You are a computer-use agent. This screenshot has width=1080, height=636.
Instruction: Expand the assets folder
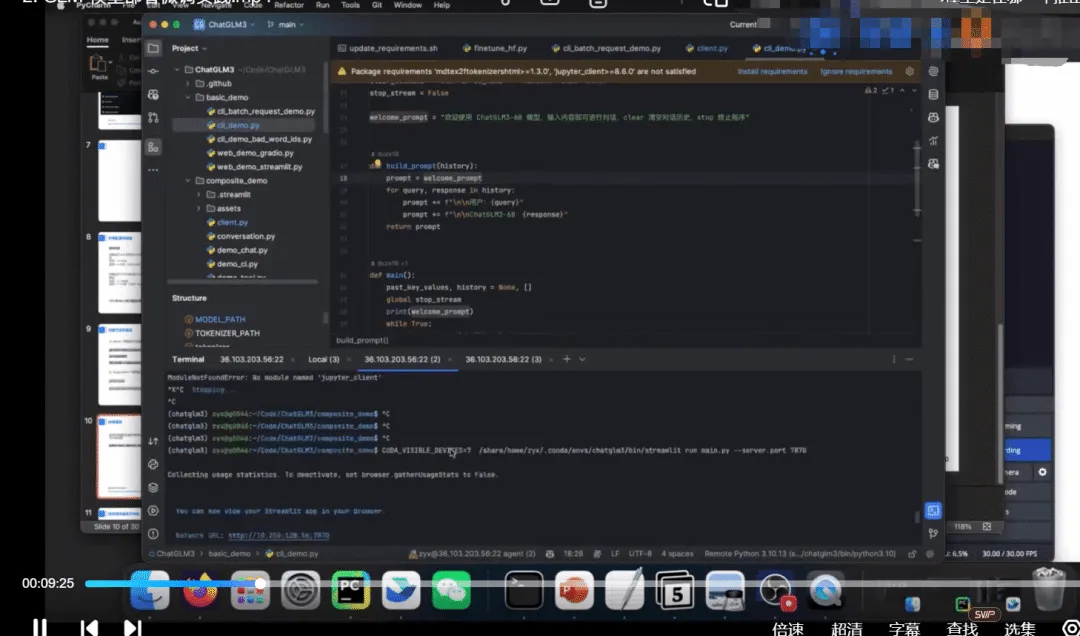point(199,208)
